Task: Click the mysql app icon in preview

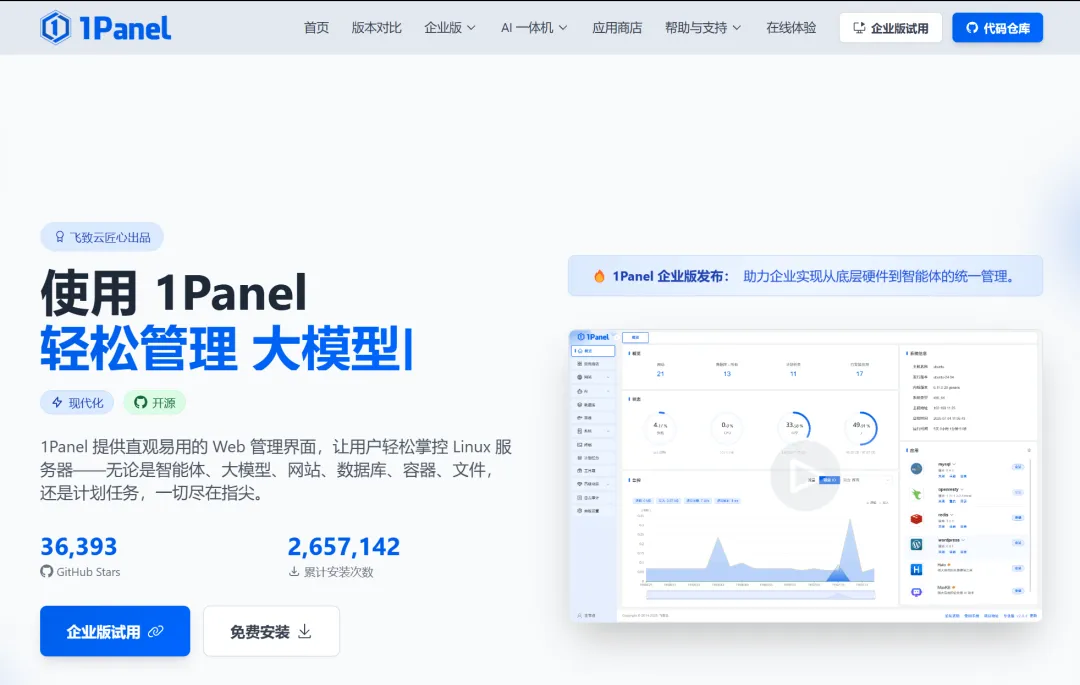Action: tap(916, 469)
